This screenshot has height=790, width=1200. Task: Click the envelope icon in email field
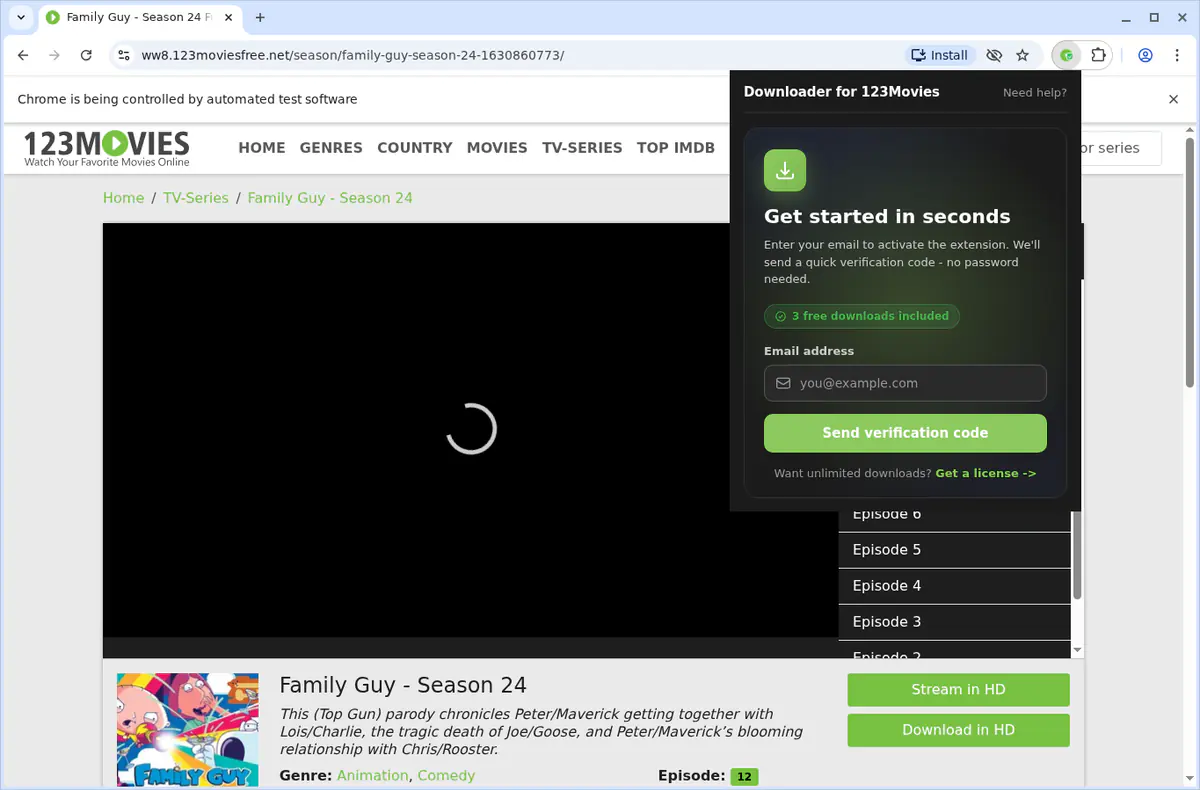783,383
